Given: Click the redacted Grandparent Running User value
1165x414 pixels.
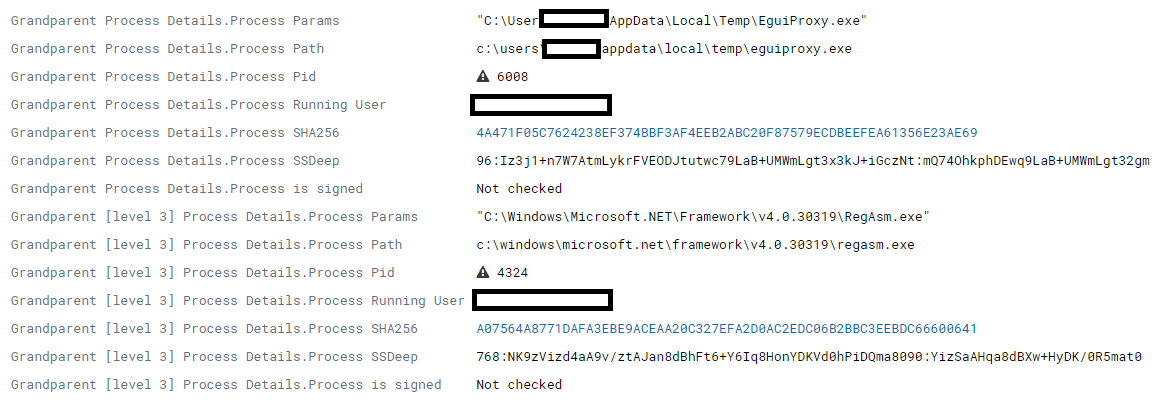Looking at the screenshot, I should click(541, 105).
